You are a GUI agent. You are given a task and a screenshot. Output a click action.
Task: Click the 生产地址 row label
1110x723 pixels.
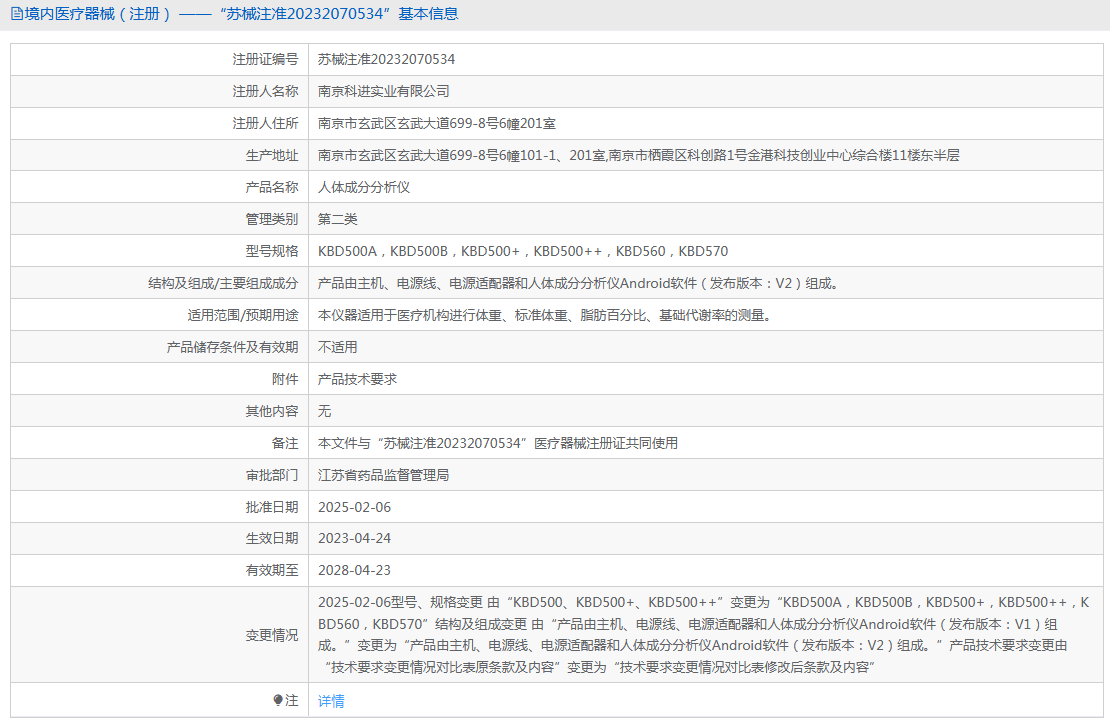[272, 155]
